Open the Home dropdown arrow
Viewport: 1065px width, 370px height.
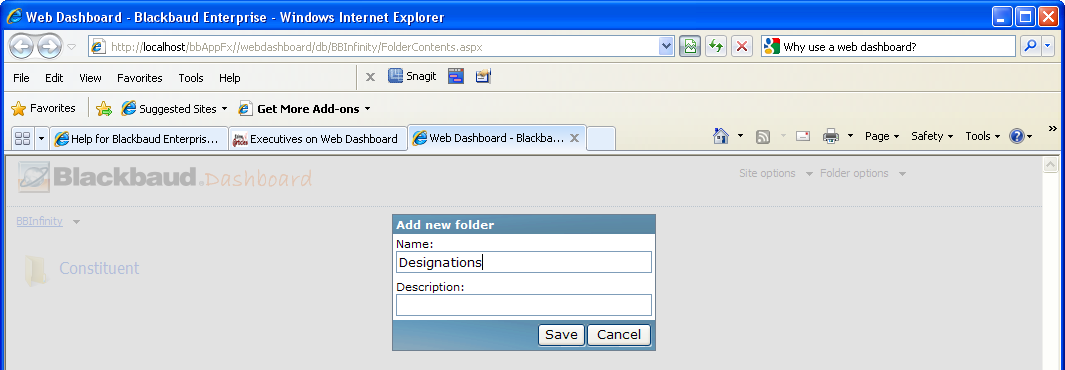click(x=740, y=136)
